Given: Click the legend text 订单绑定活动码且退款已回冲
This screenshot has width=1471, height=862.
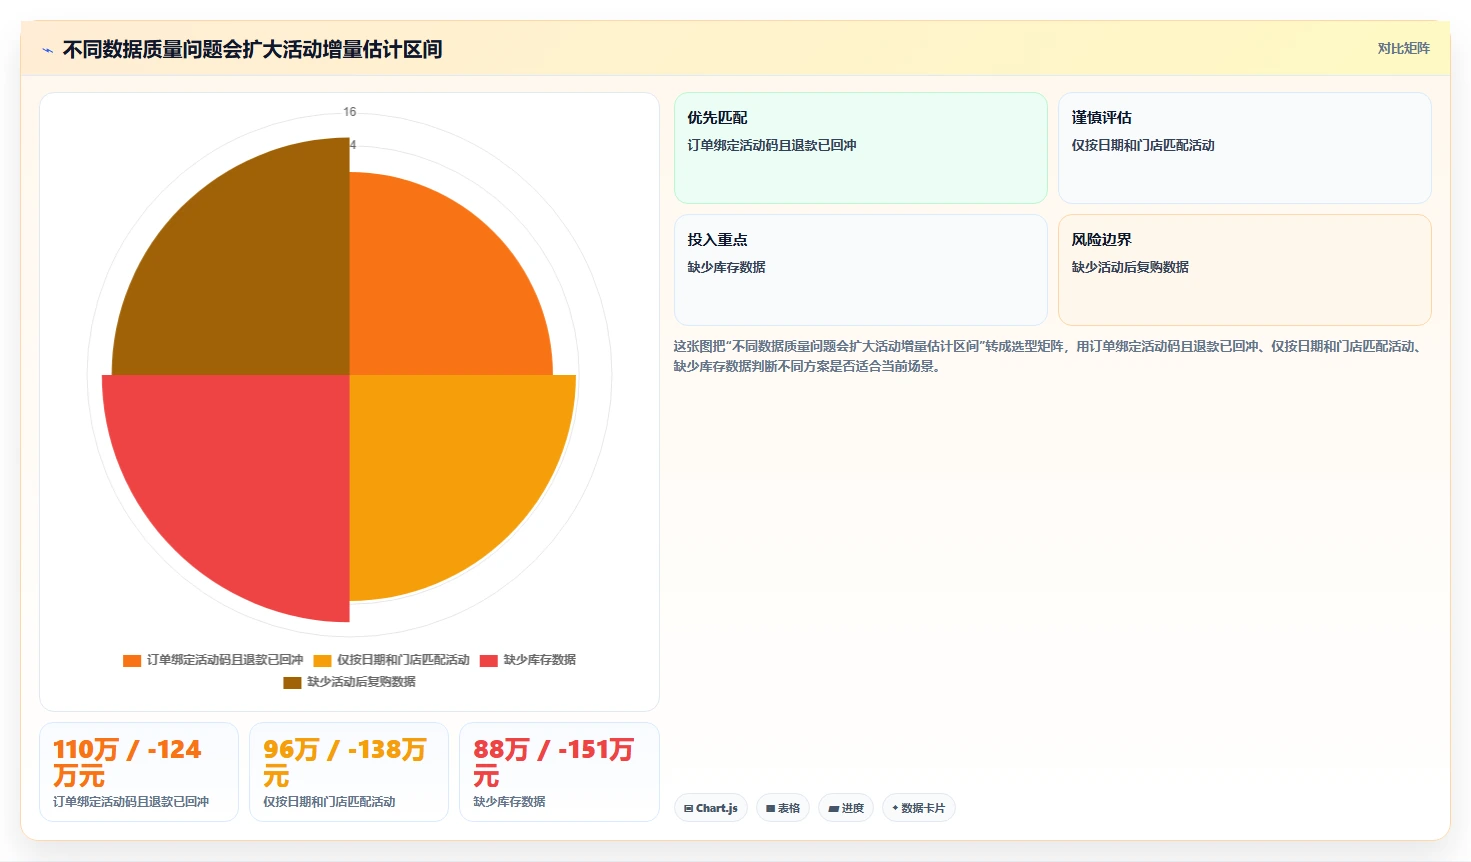Looking at the screenshot, I should [225, 660].
